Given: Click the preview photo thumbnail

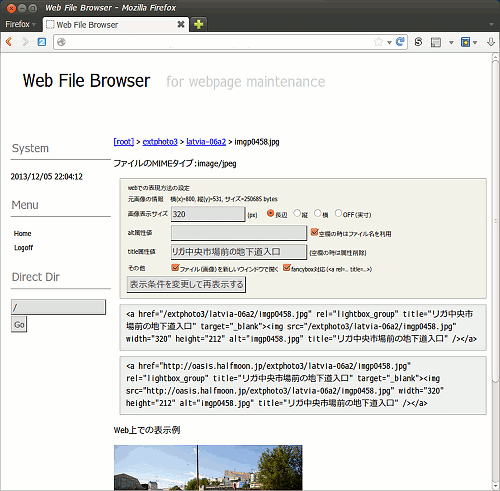Looking at the screenshot, I should pyautogui.click(x=208, y=467).
